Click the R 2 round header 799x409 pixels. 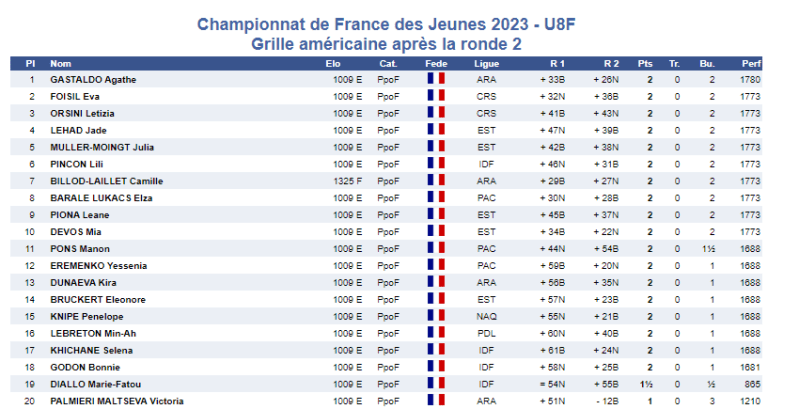tap(611, 63)
